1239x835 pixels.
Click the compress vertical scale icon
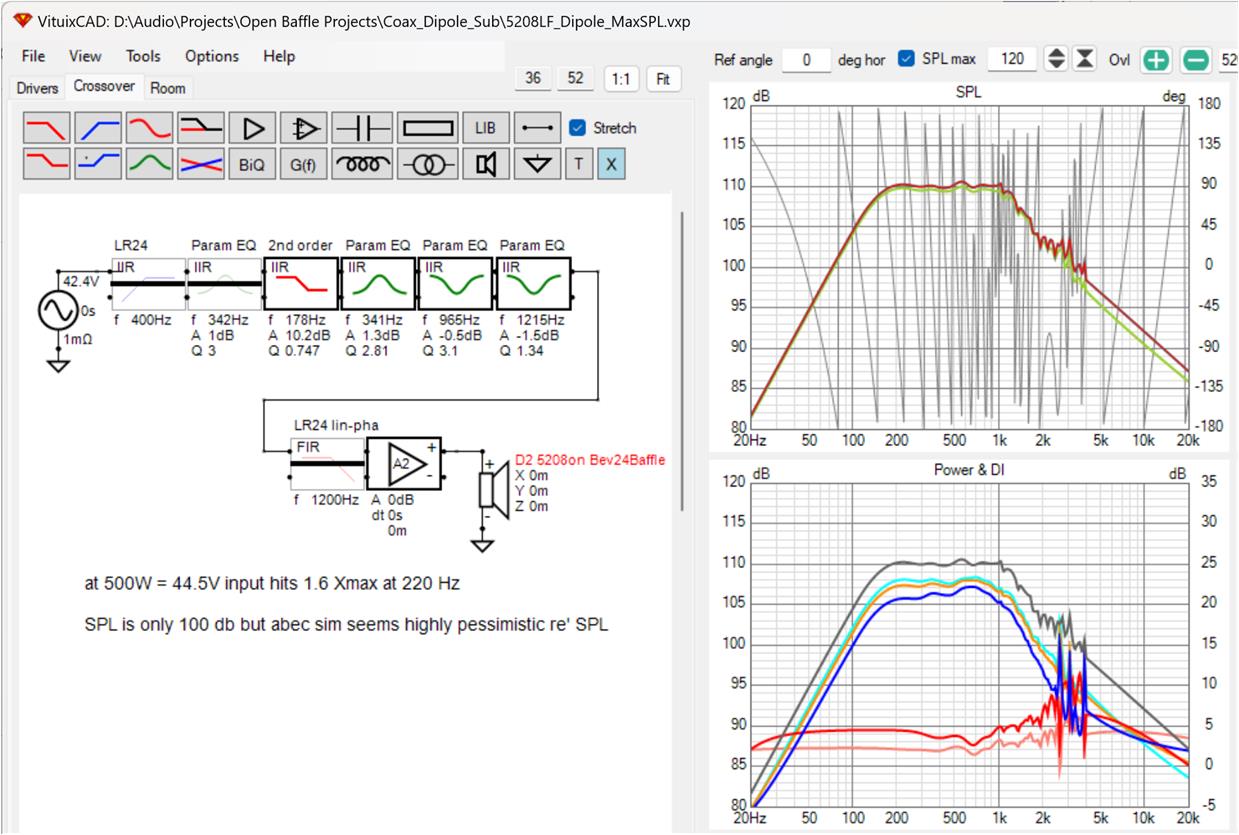pyautogui.click(x=1084, y=59)
